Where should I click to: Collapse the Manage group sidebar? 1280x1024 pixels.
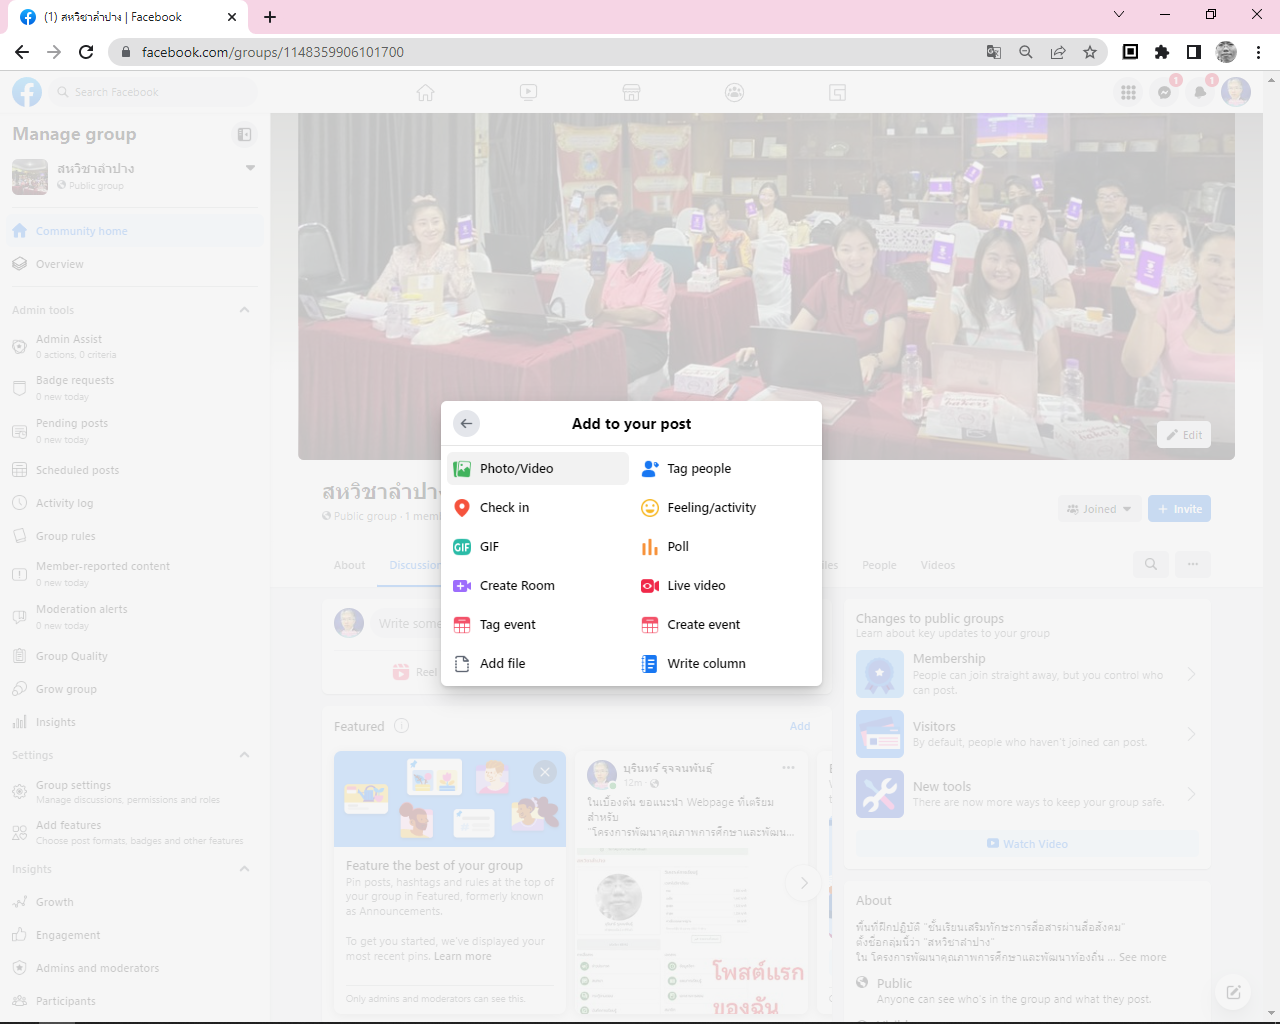tap(245, 134)
